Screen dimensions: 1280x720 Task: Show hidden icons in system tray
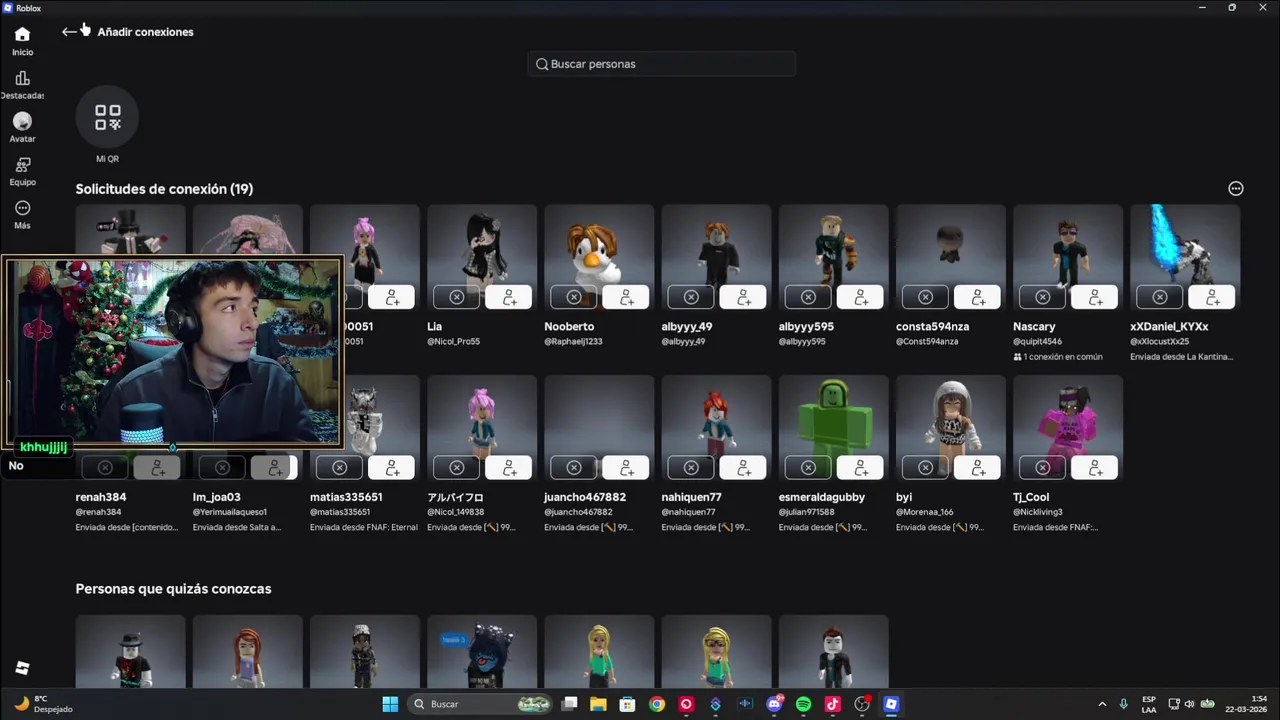(1102, 704)
